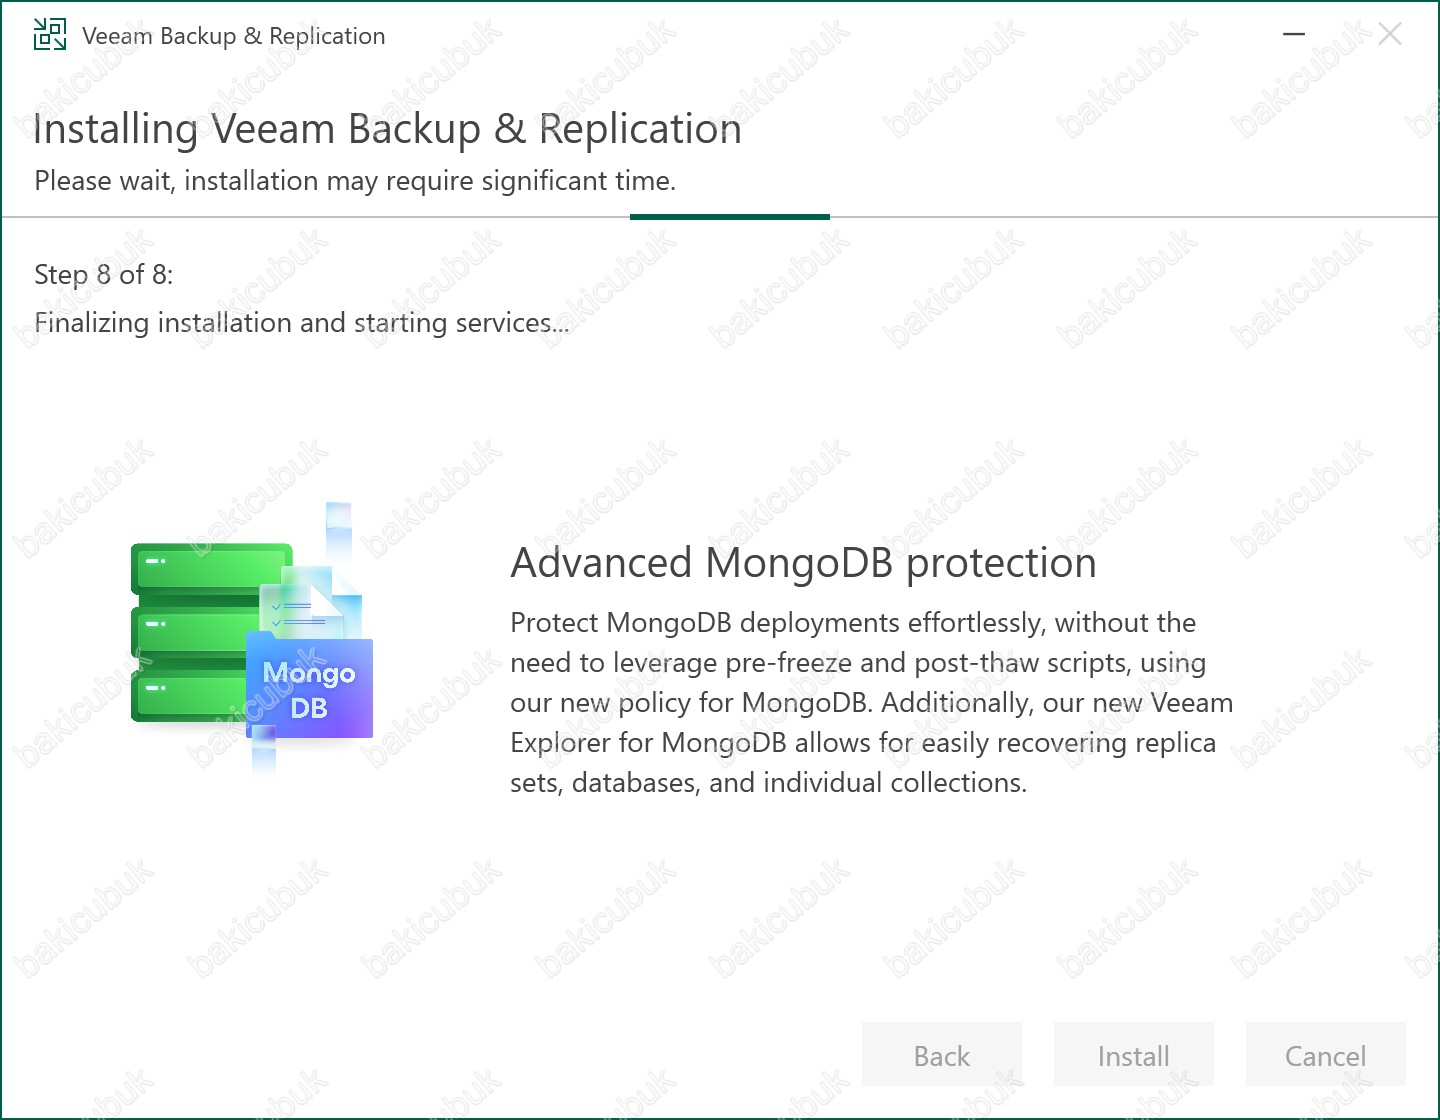Screen dimensions: 1440x1120
Task: Click the blue bar above the document
Action: (339, 525)
